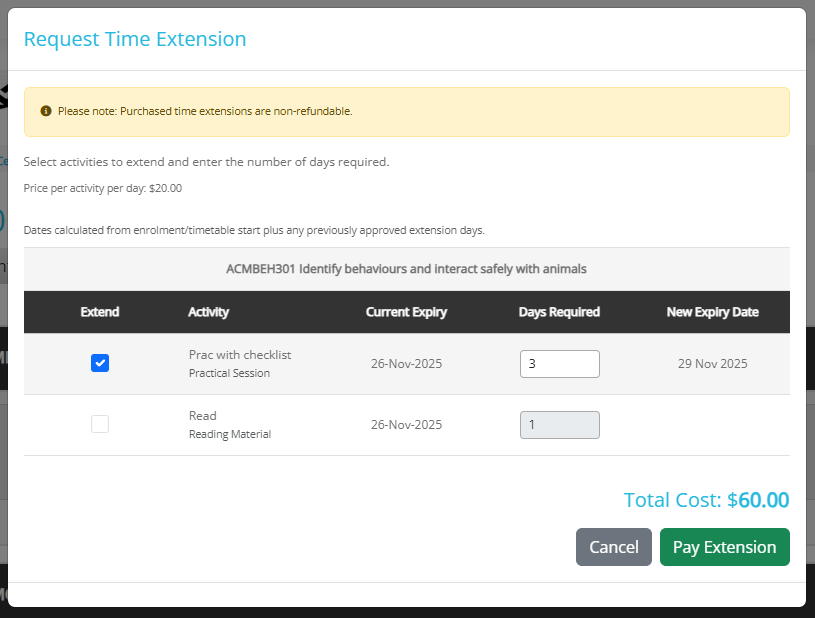Click the Days Required column header
Viewport: 815px width, 618px height.
pyautogui.click(x=559, y=312)
